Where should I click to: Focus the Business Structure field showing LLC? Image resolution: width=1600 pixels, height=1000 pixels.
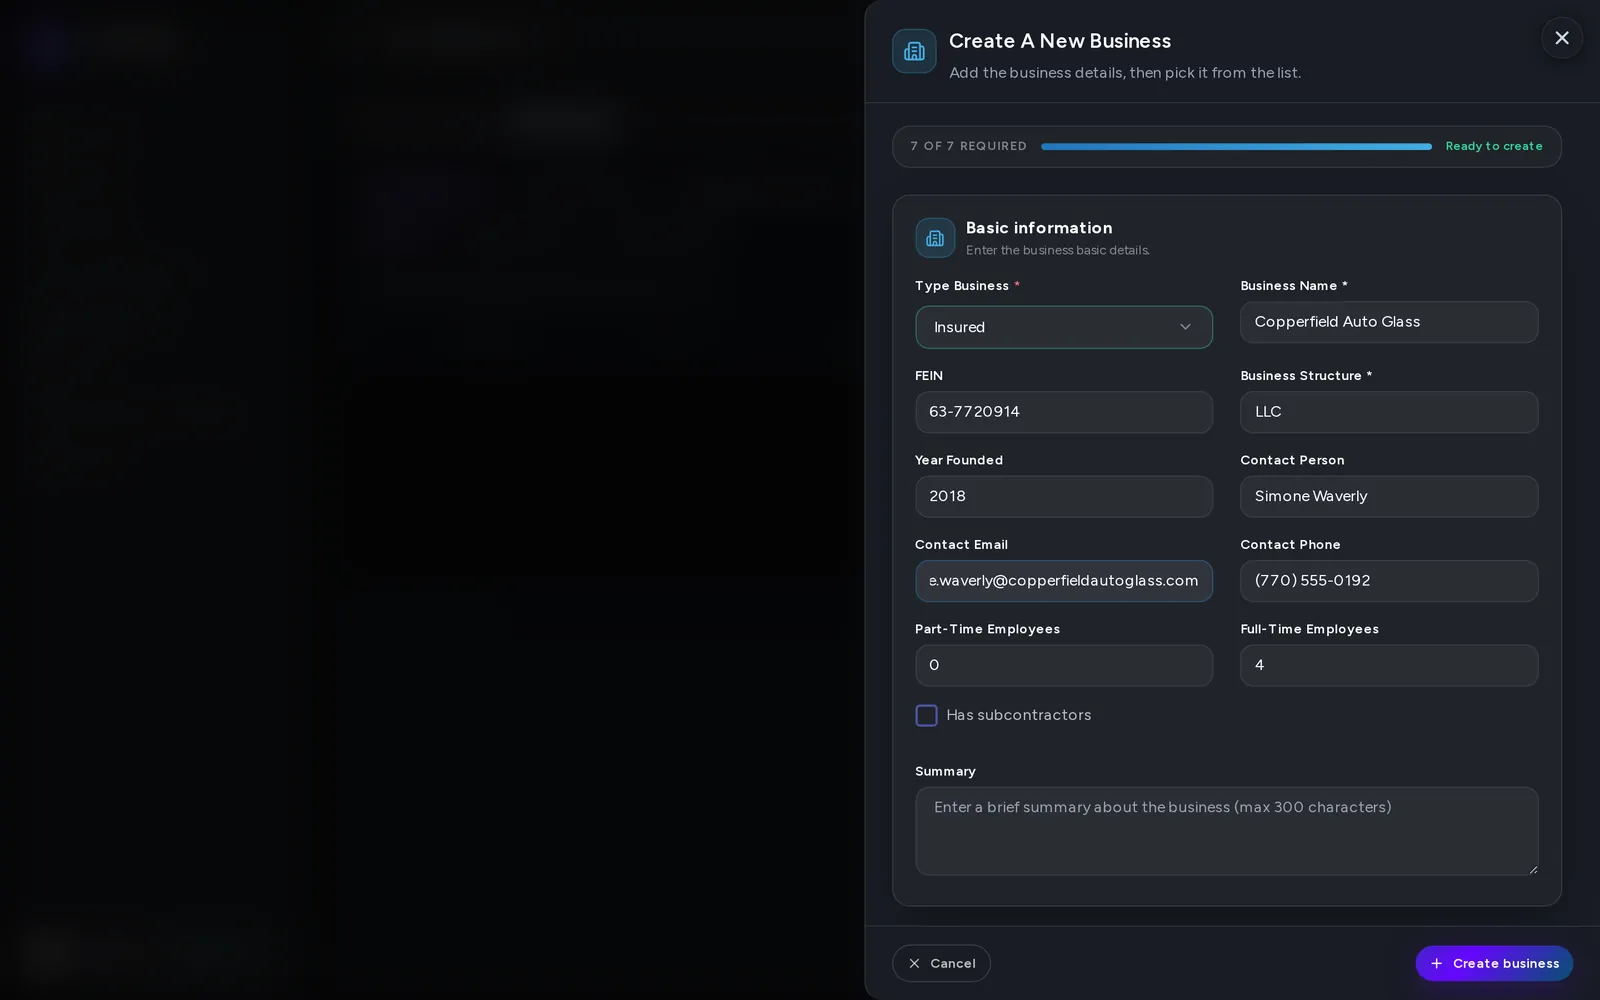point(1389,412)
